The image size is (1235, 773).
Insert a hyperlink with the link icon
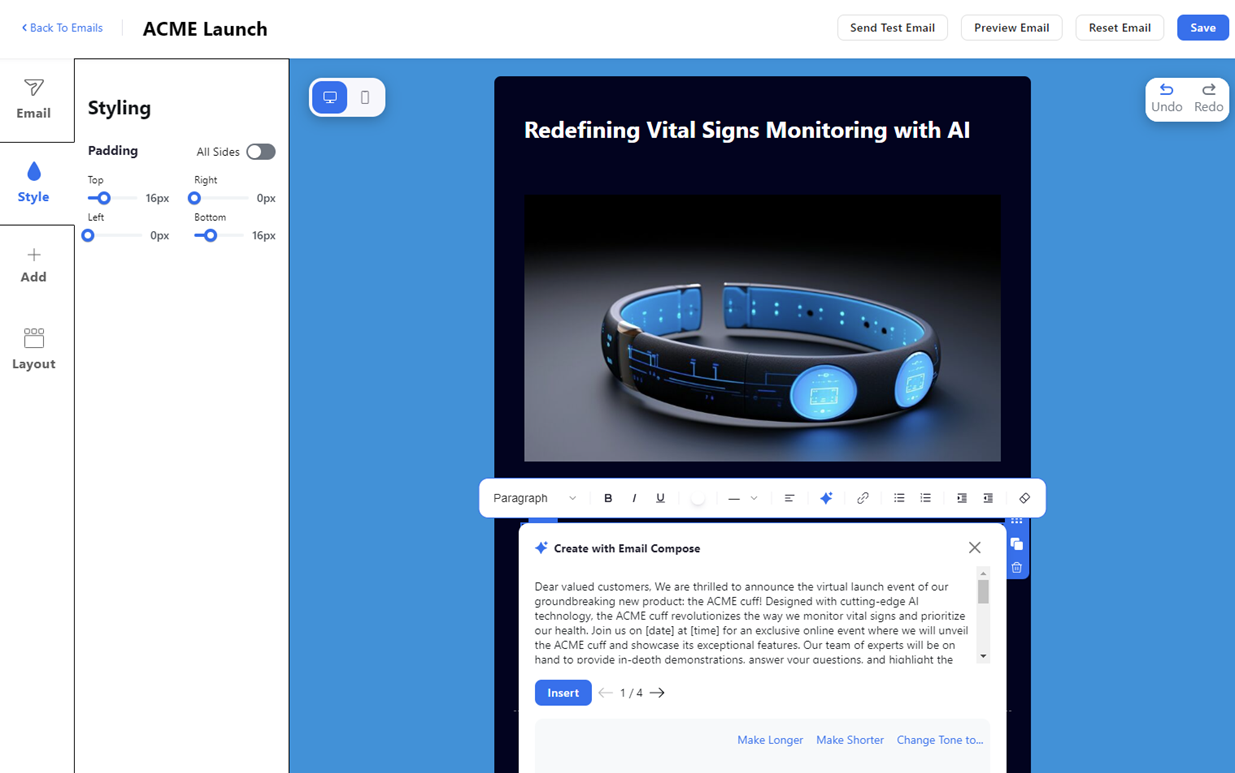pos(862,498)
